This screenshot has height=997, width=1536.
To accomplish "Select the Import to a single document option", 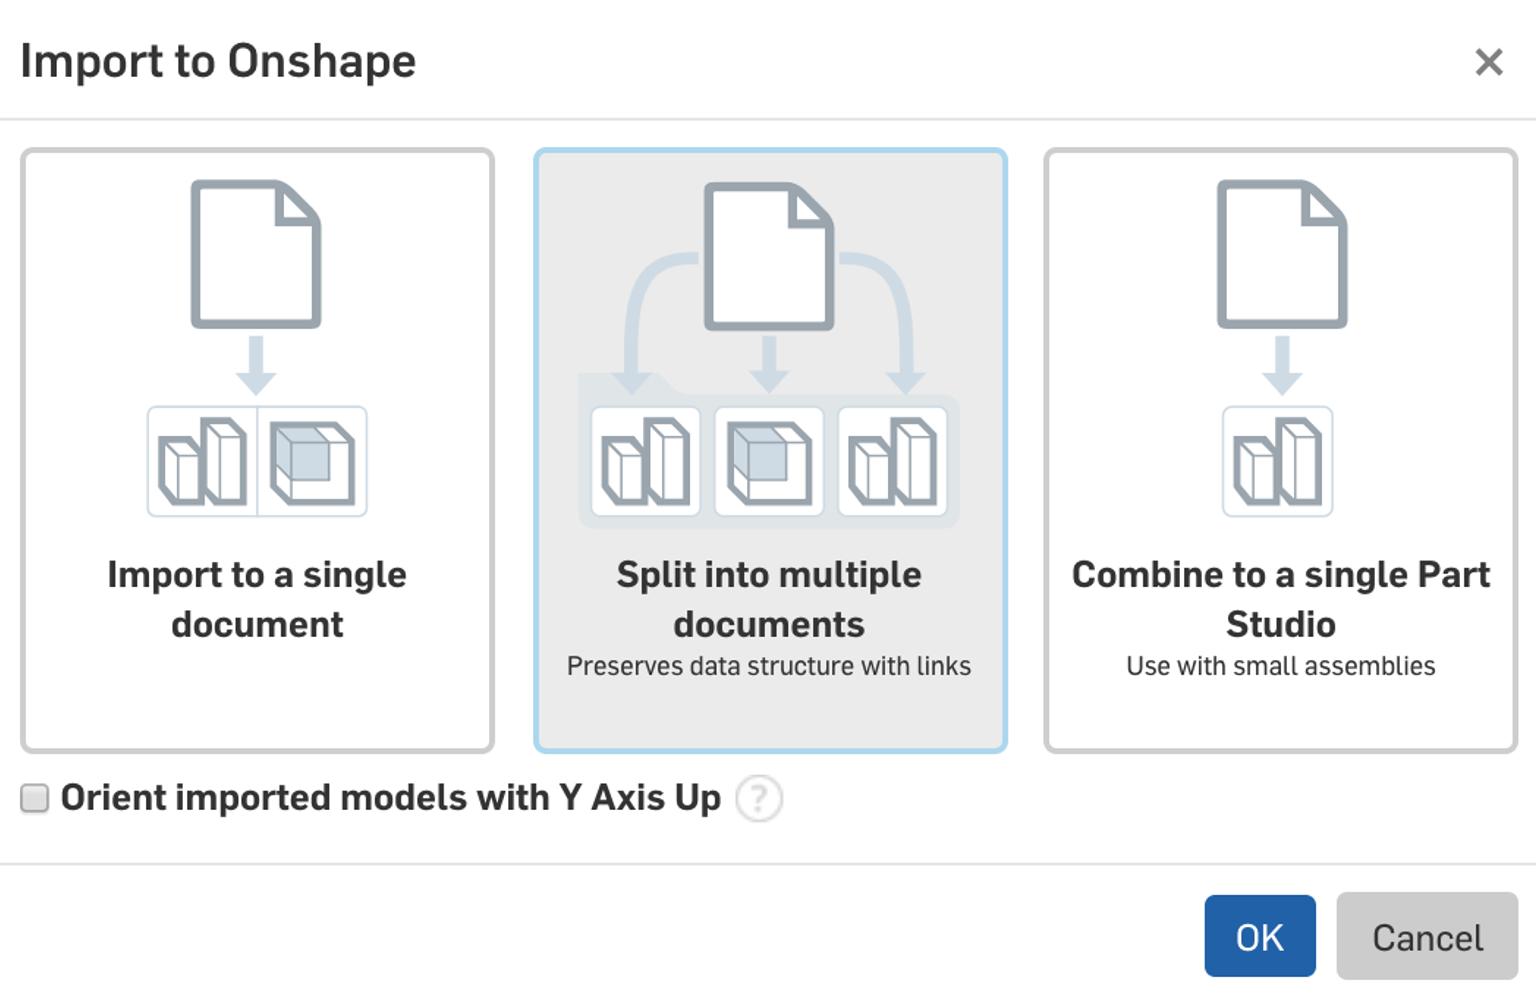I will click(258, 450).
